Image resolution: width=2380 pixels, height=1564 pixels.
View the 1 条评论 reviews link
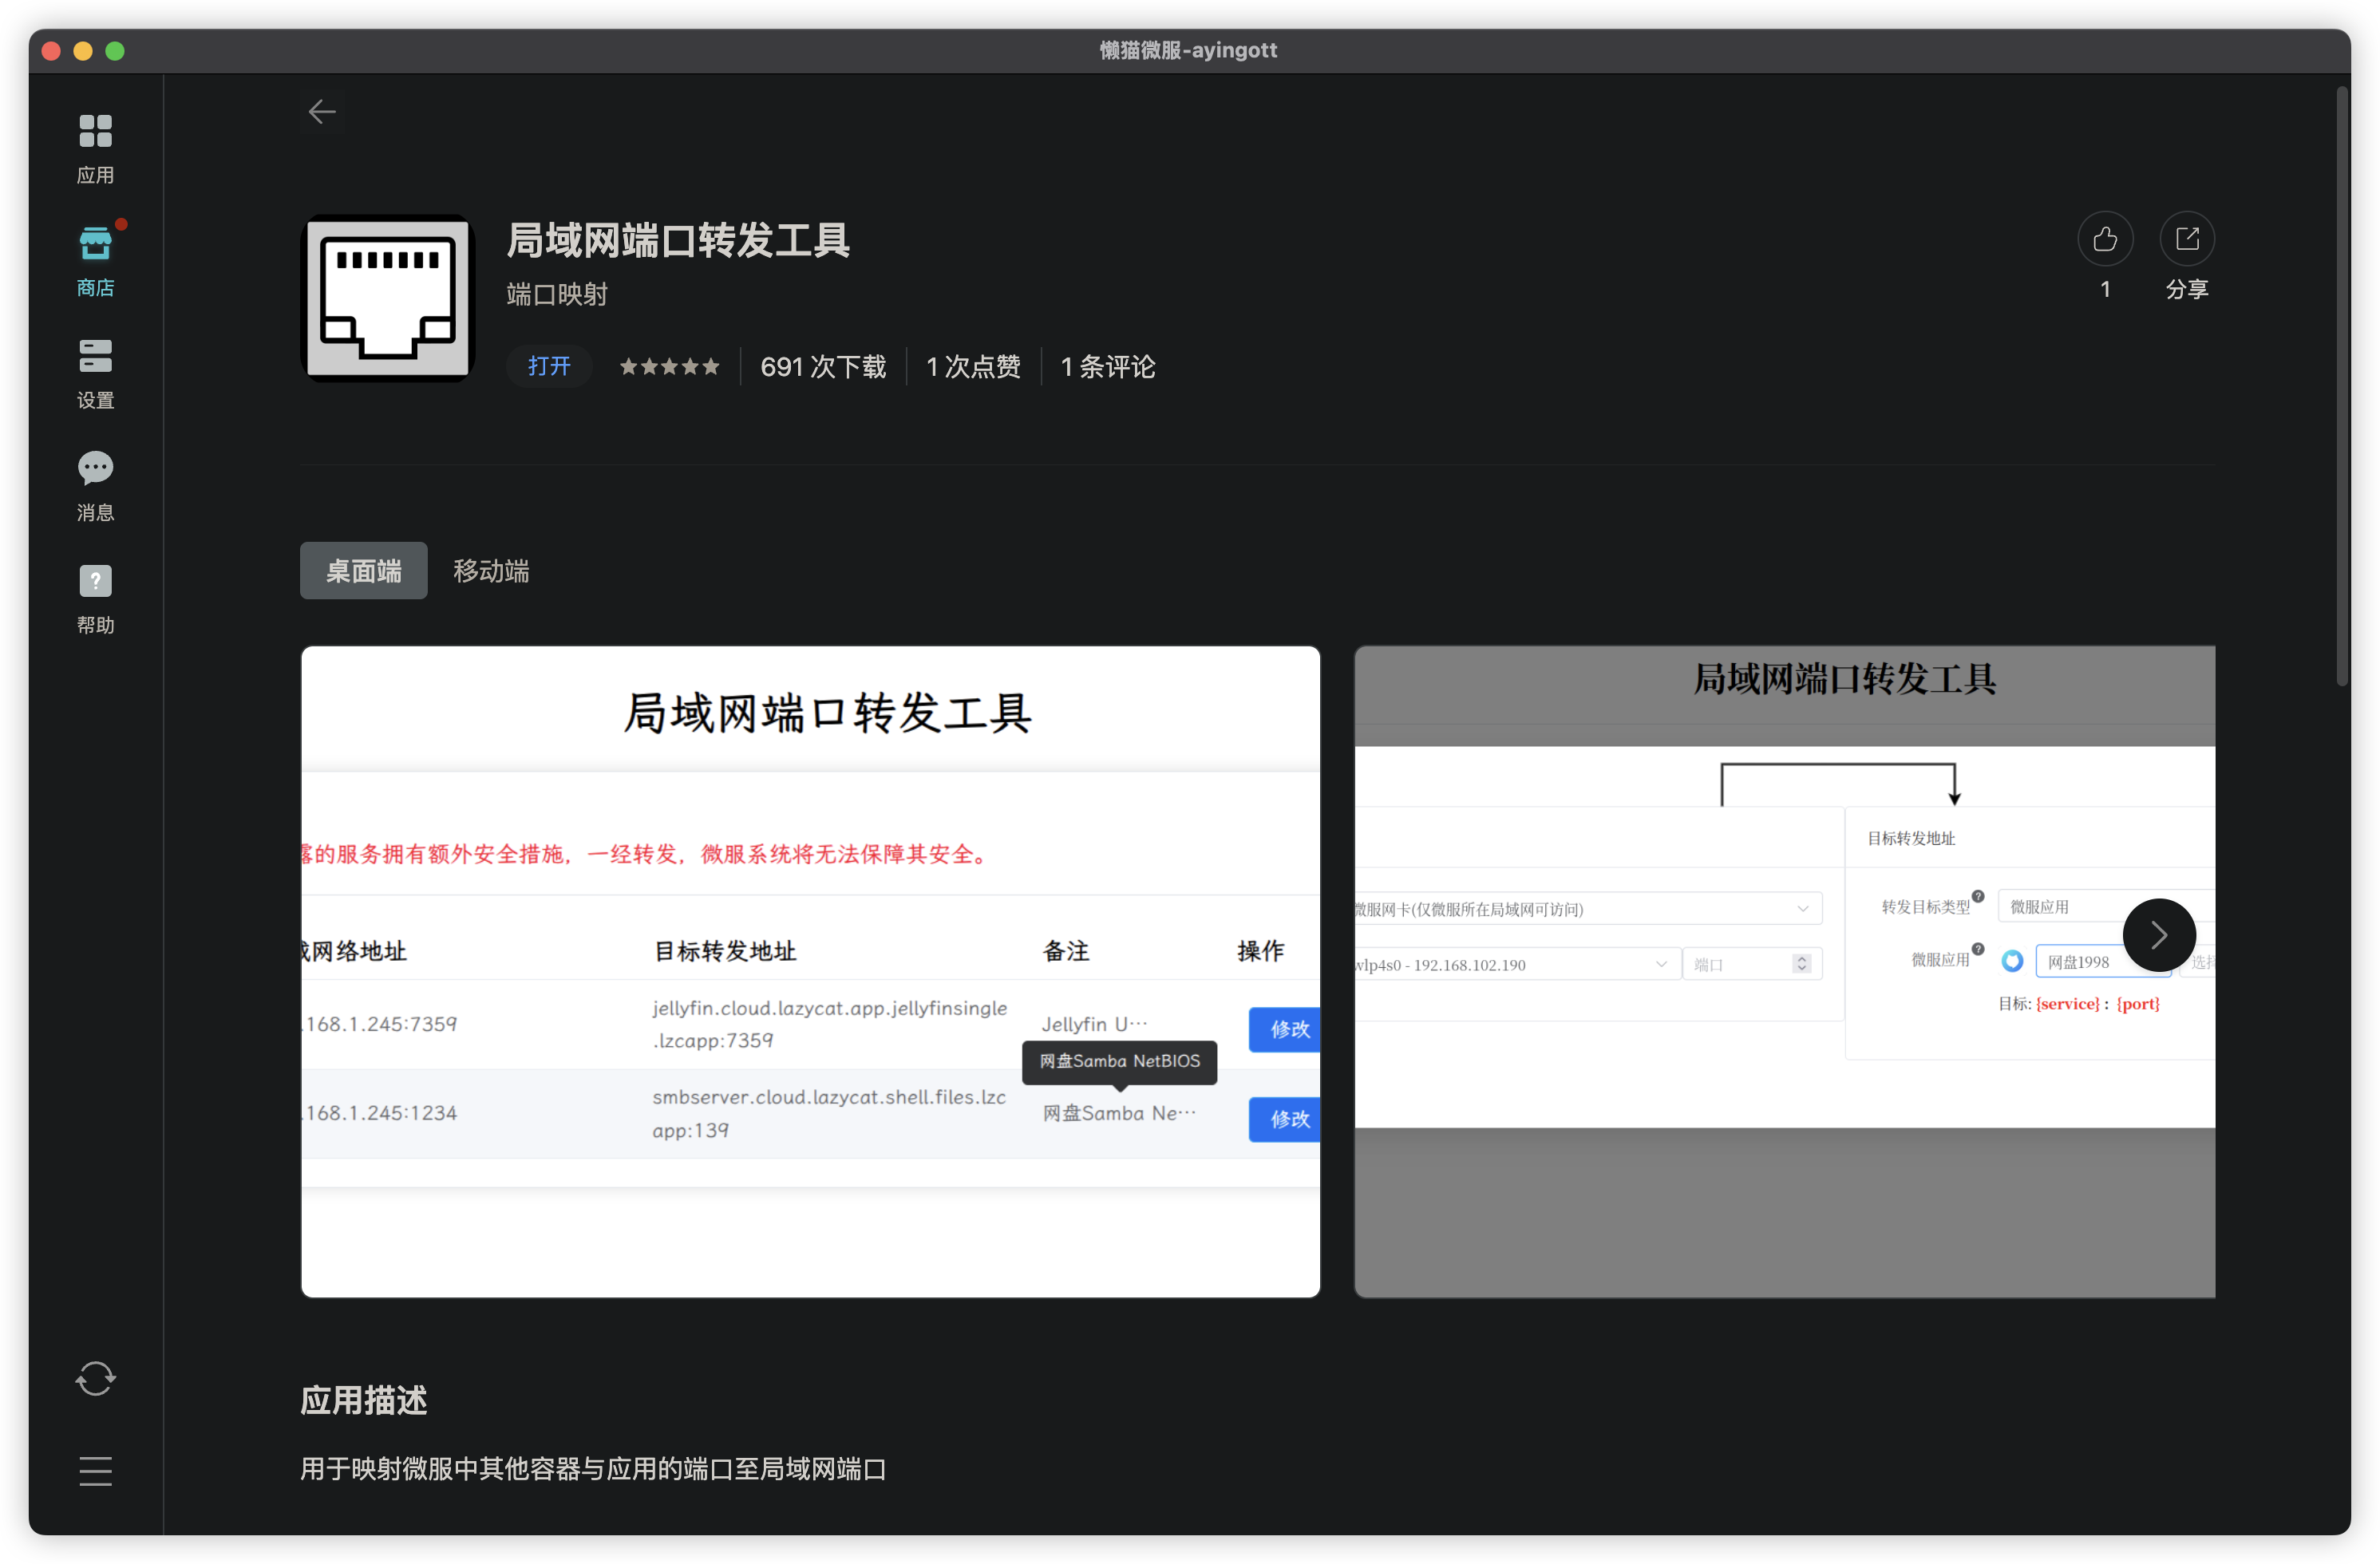point(1107,367)
